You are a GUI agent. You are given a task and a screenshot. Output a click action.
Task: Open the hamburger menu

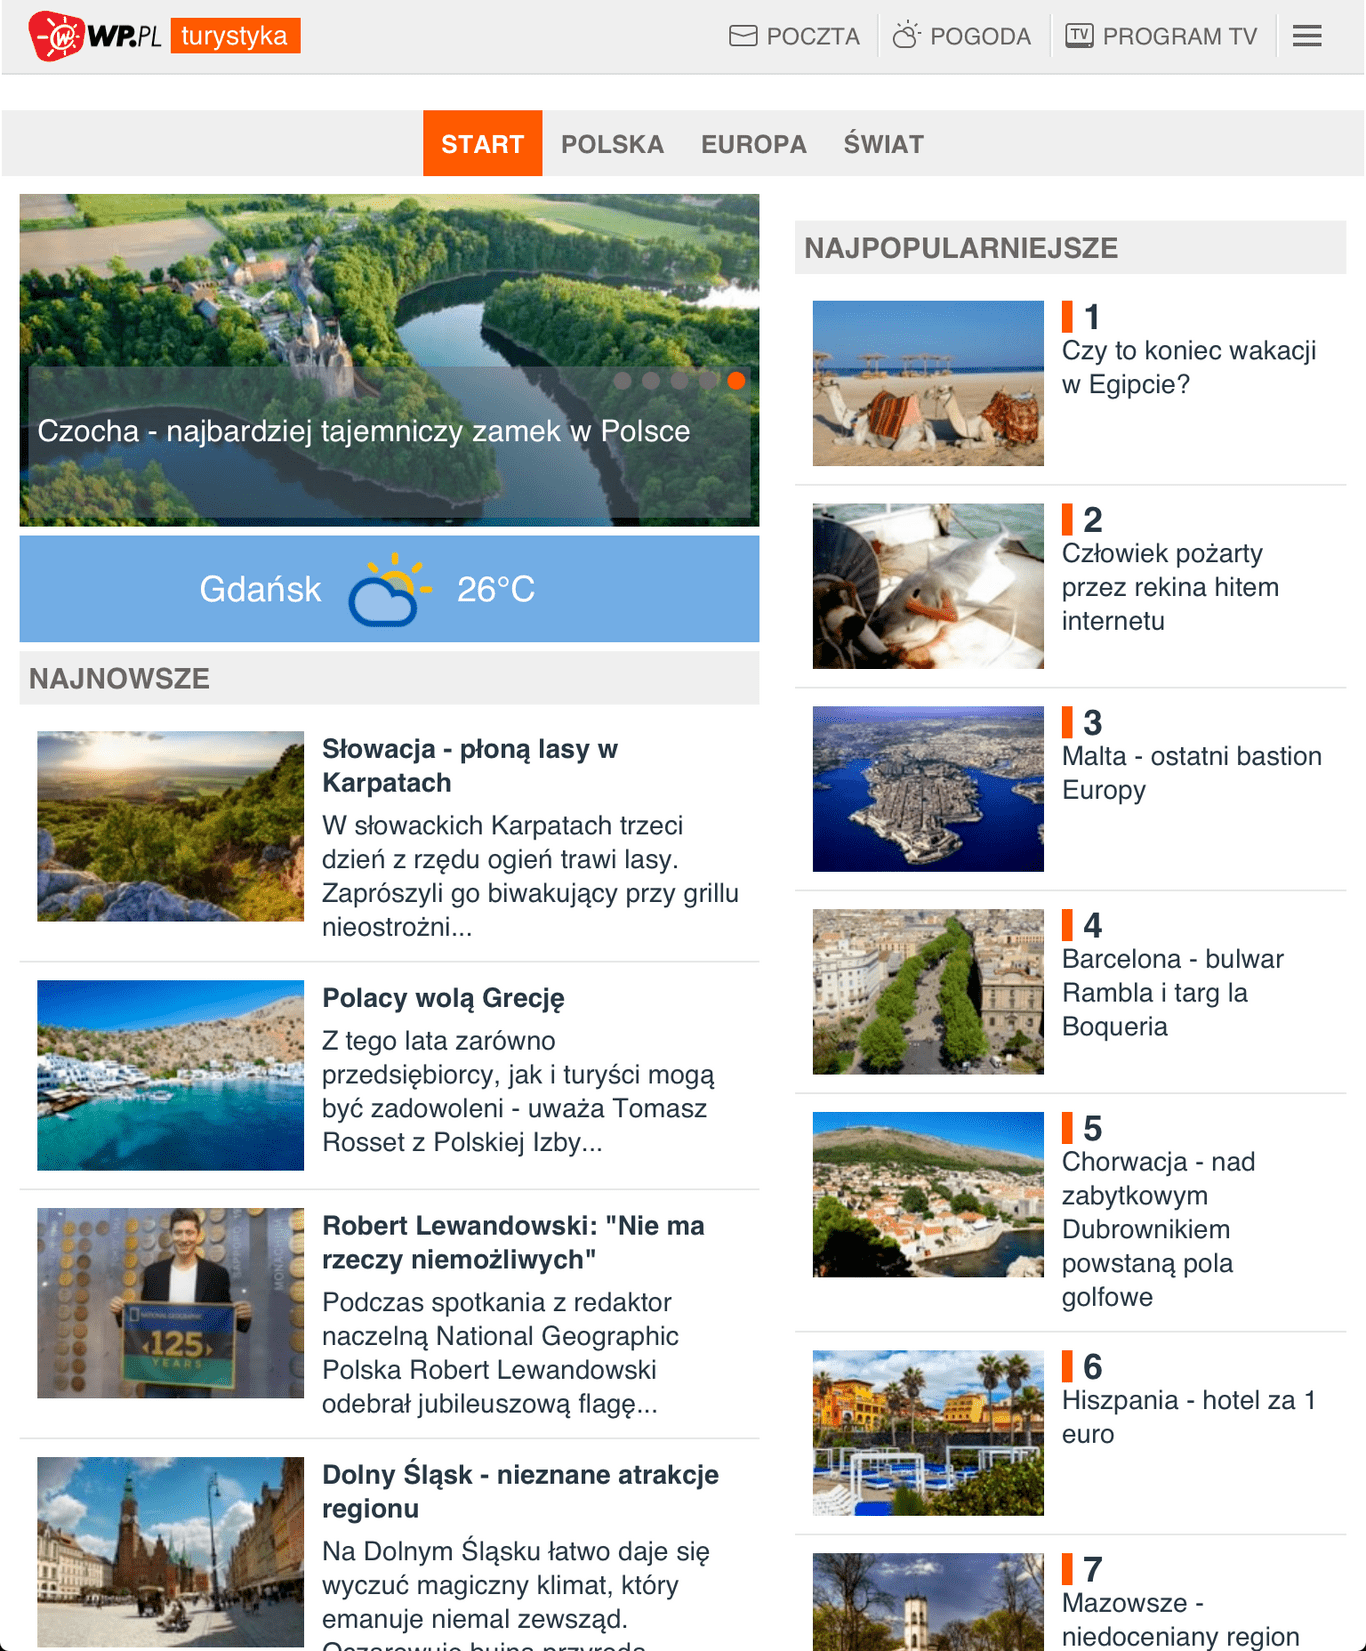[1307, 36]
